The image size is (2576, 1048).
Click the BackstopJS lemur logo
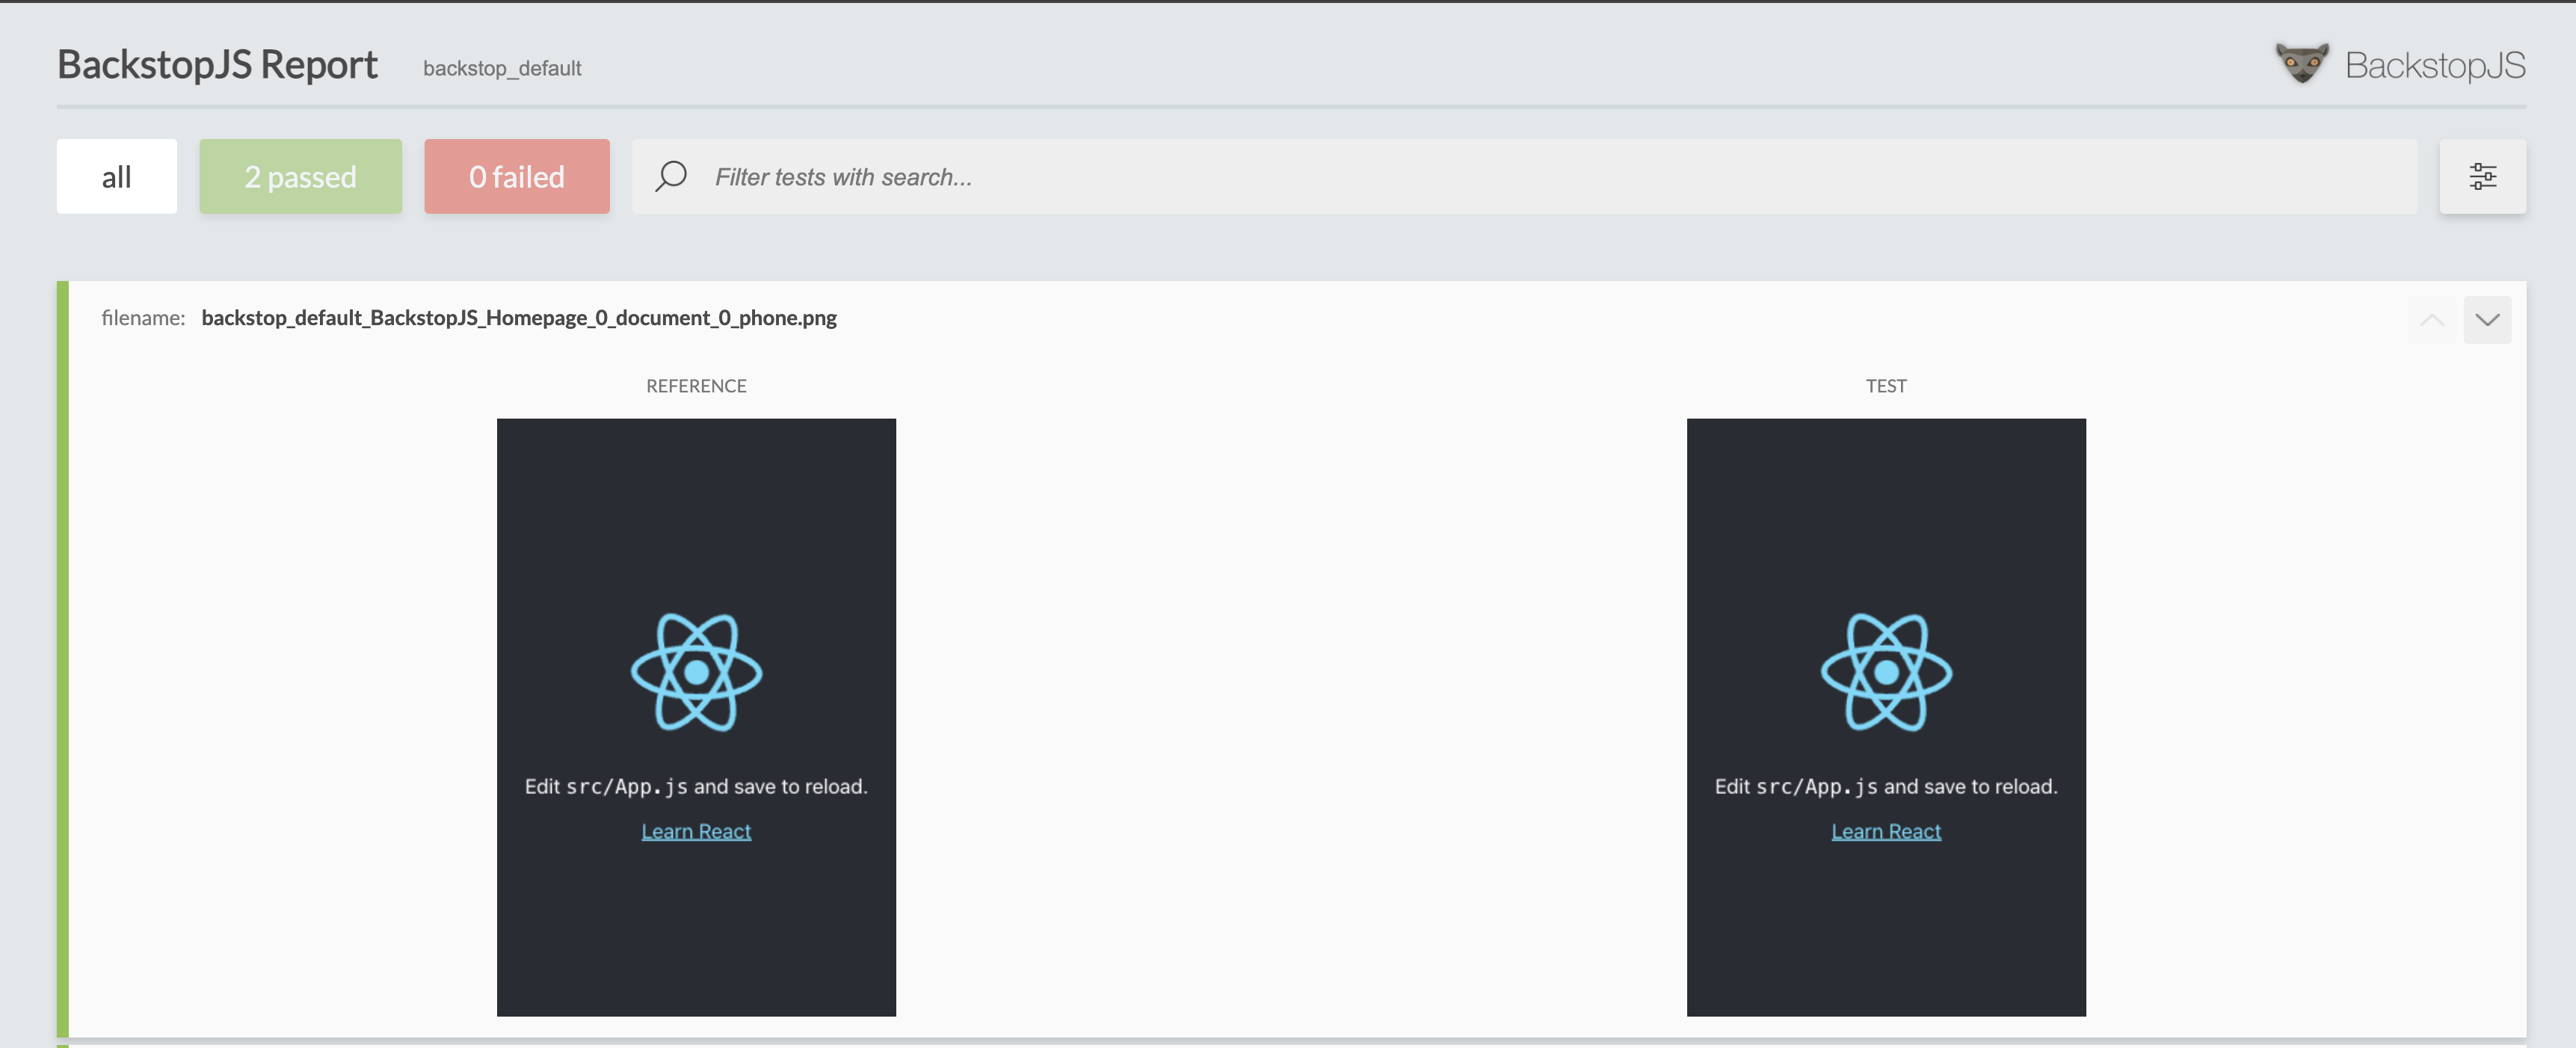click(2301, 63)
